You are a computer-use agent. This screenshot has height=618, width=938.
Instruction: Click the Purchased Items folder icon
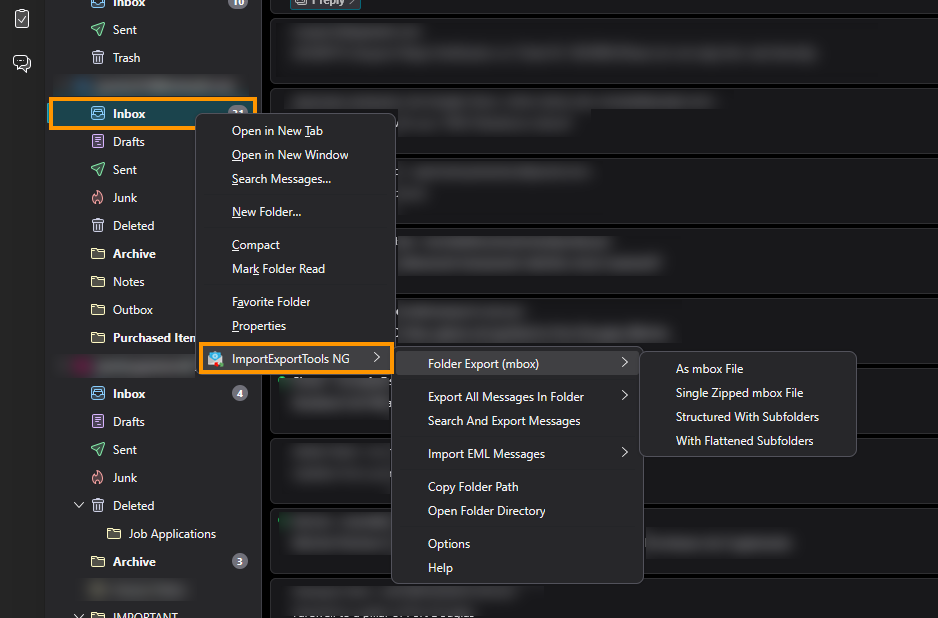98,338
